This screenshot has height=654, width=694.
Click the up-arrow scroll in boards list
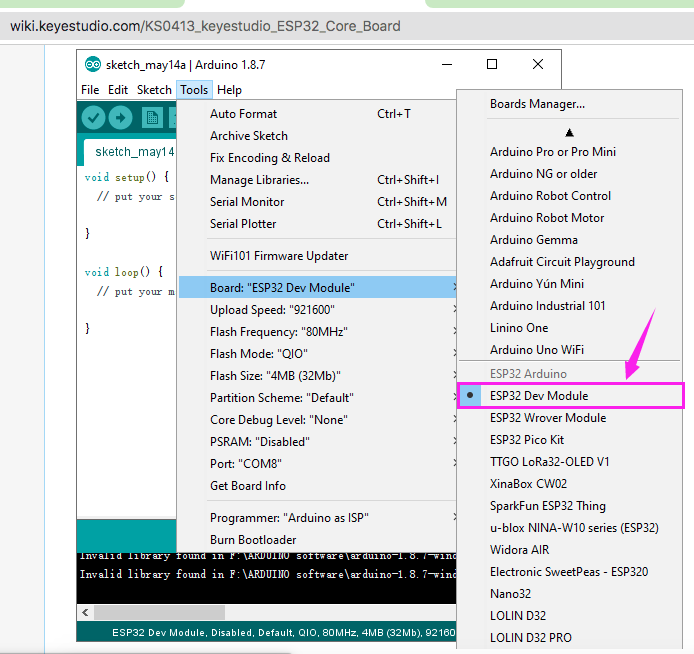(x=570, y=132)
